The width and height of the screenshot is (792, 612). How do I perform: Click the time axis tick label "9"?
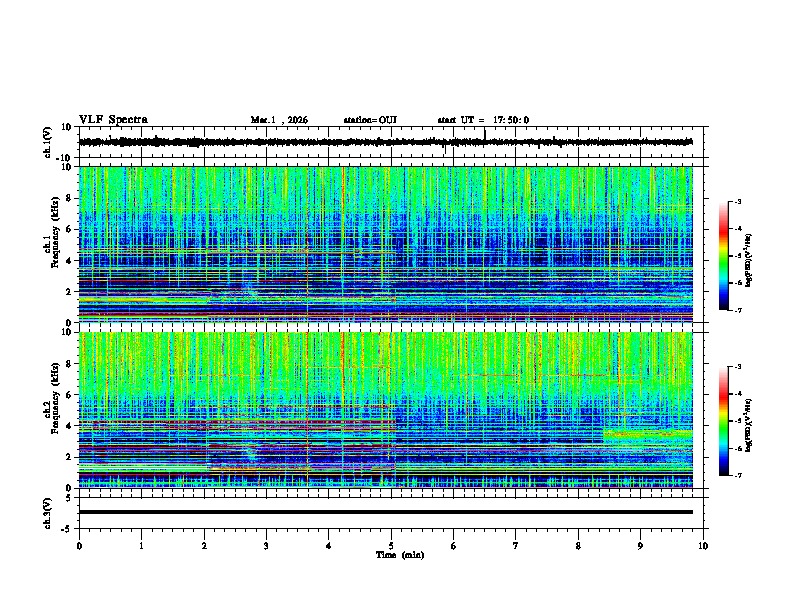pos(640,546)
